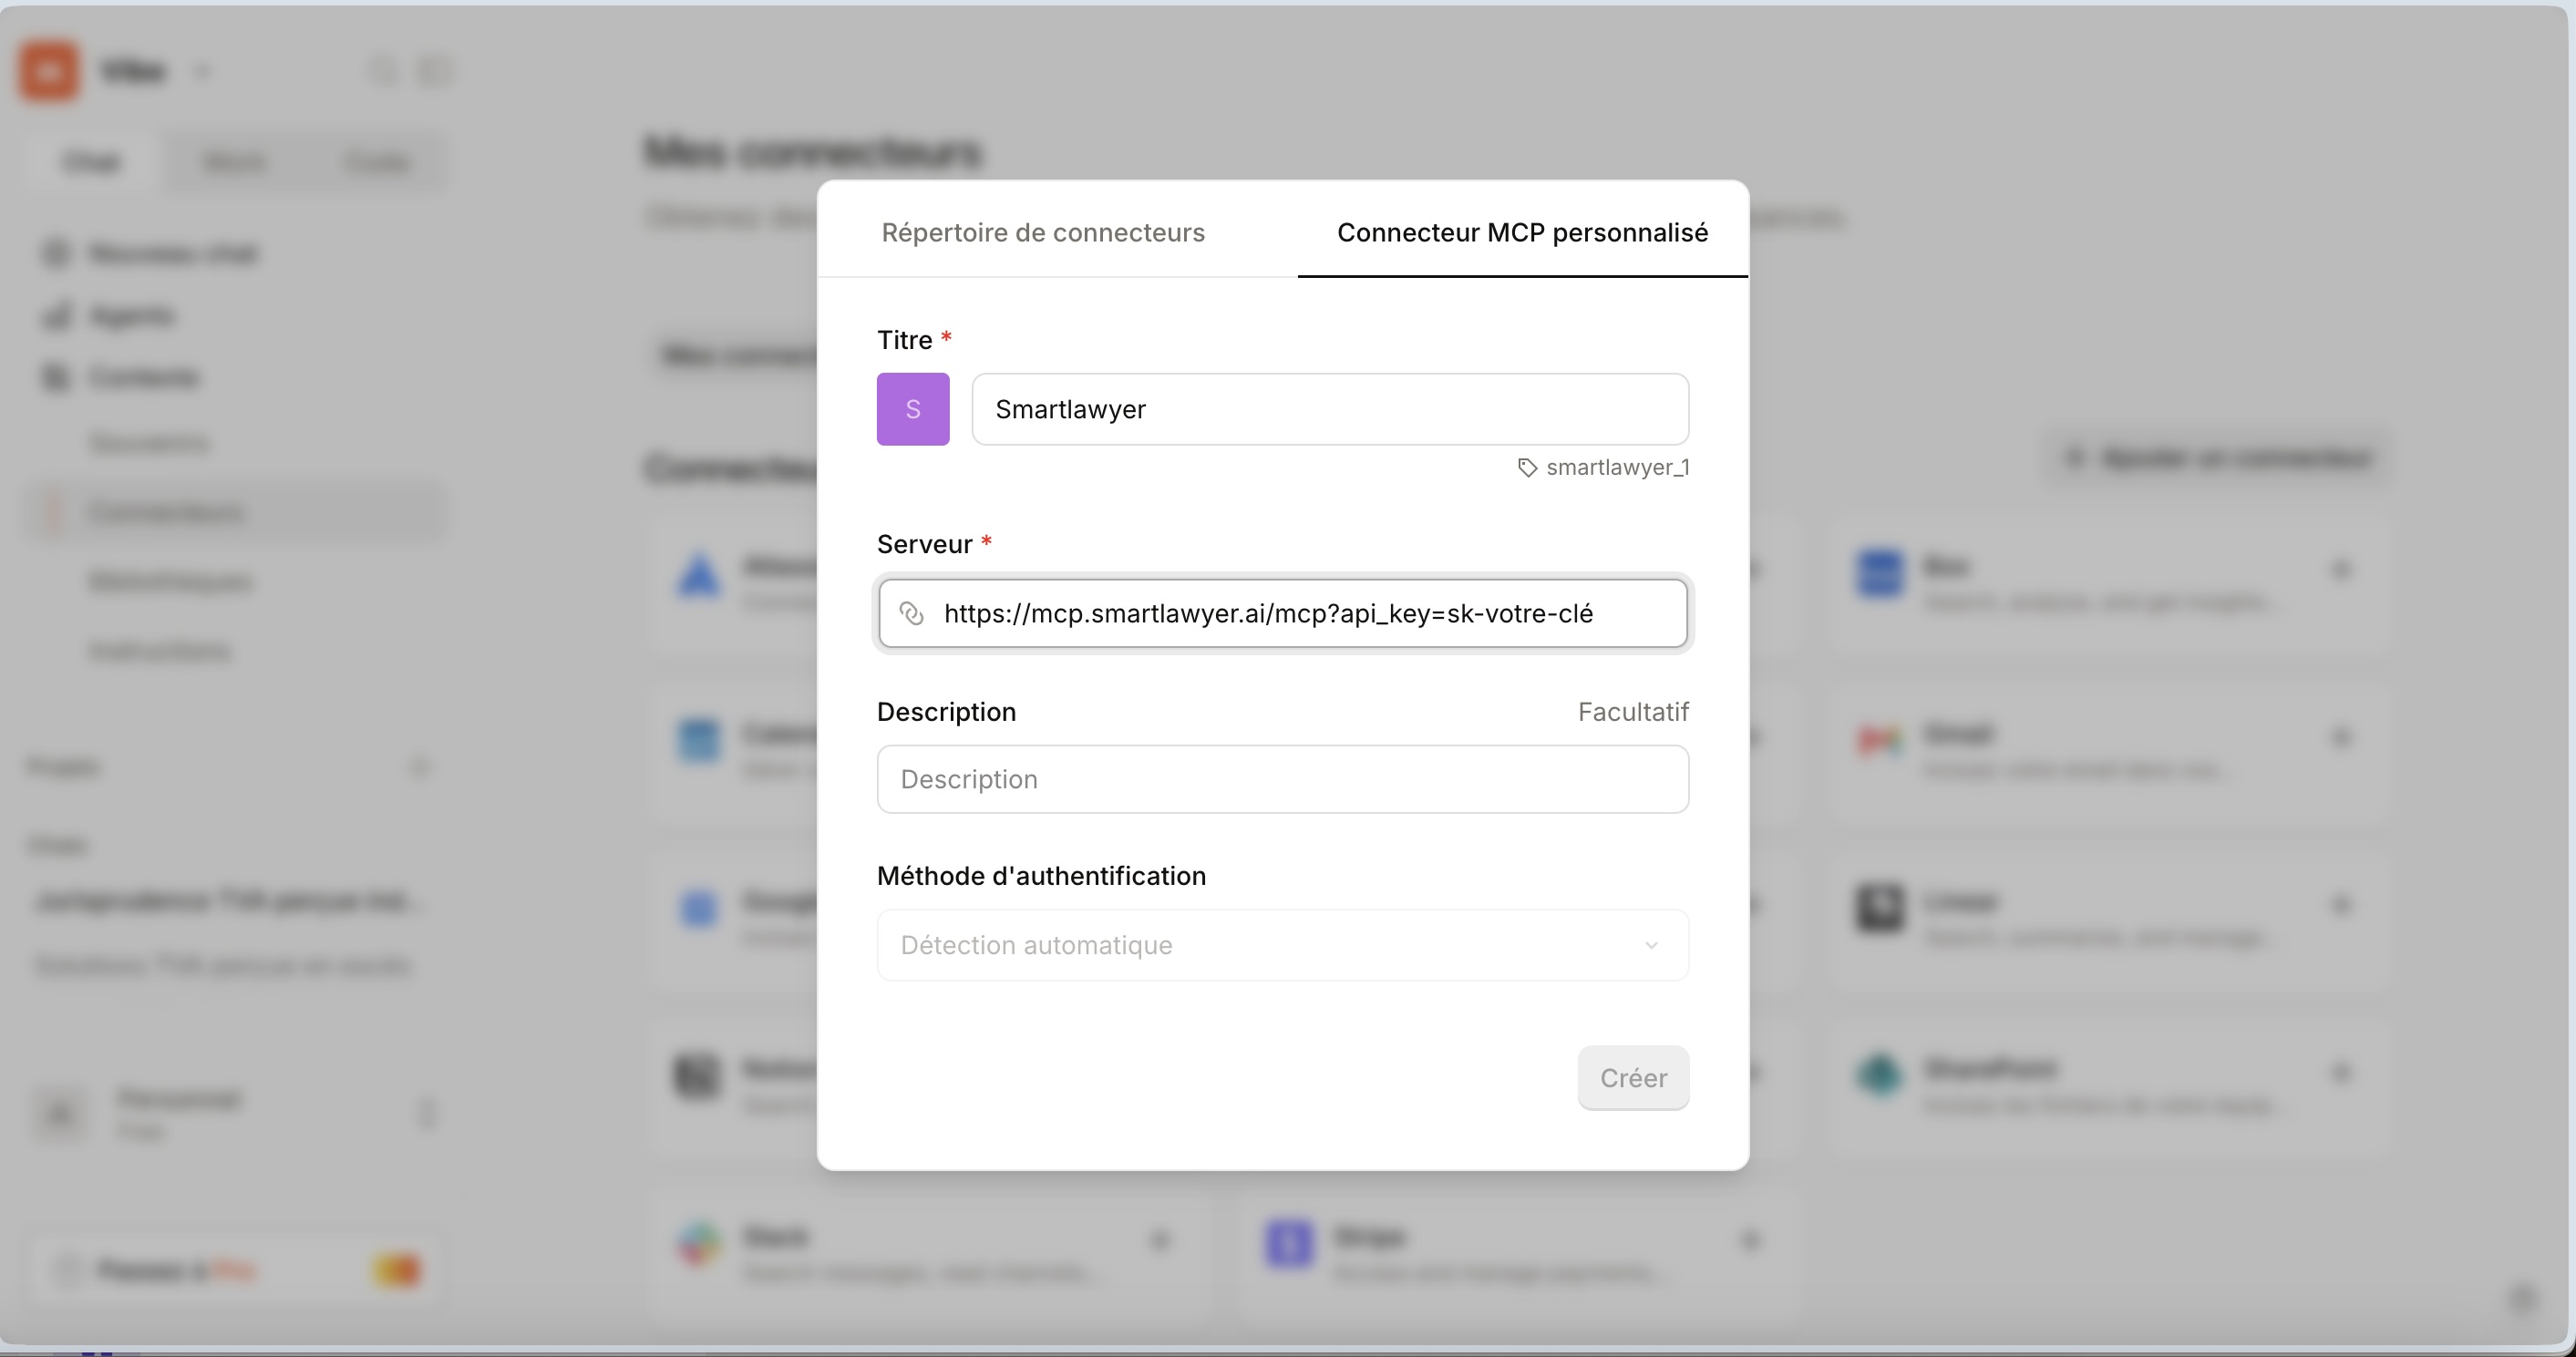Select the Connecteur MCP personnalisé tab
This screenshot has width=2576, height=1357.
pos(1522,232)
